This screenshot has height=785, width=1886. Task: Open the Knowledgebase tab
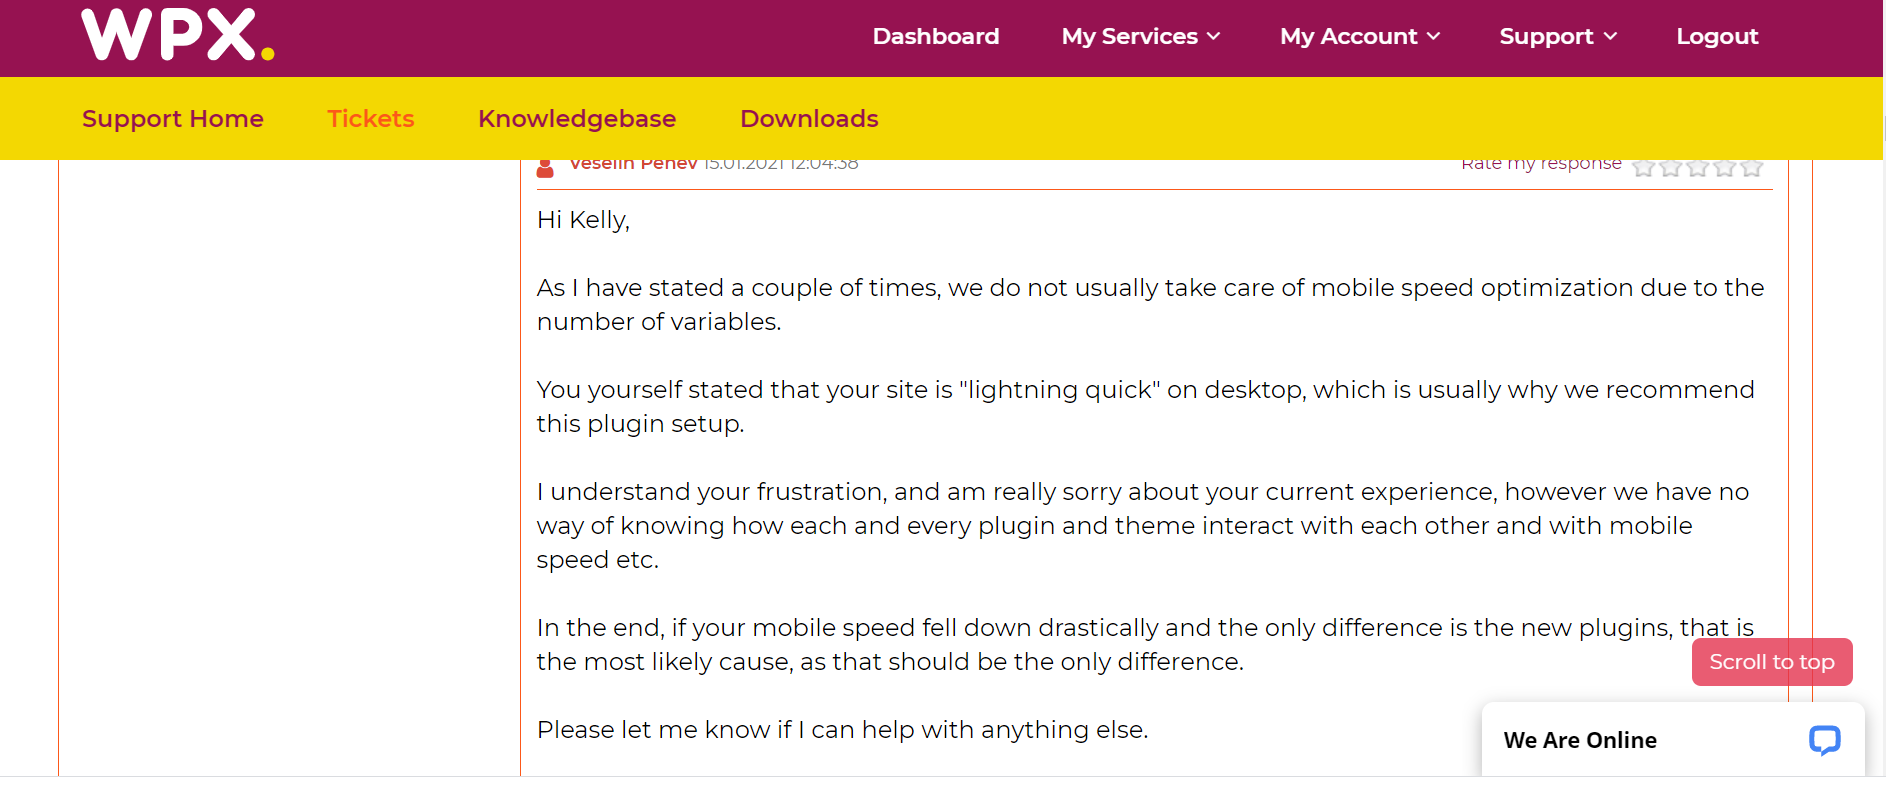tap(577, 118)
